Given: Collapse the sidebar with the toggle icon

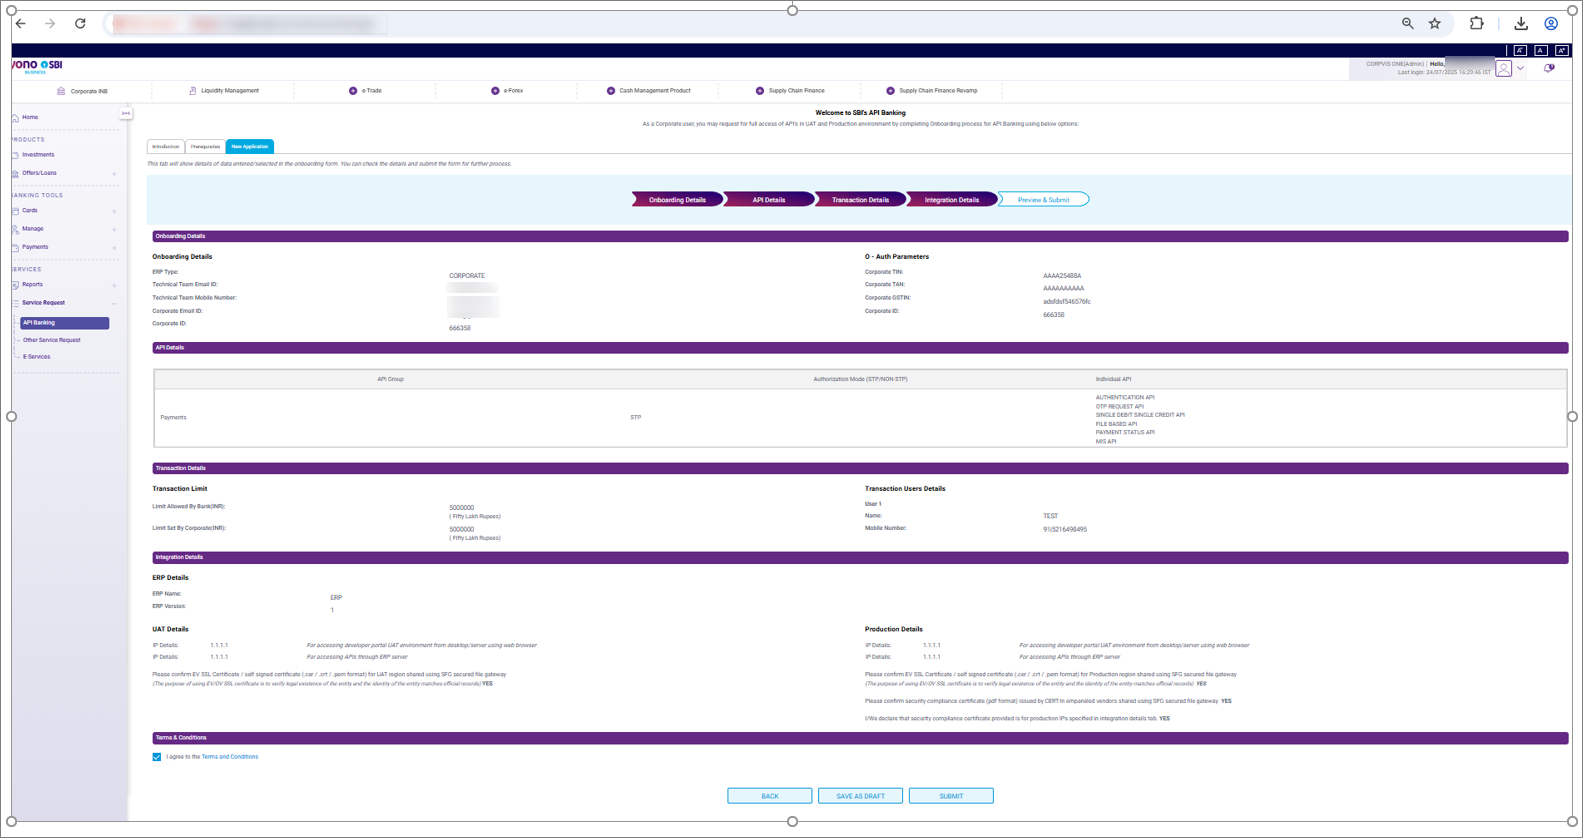Looking at the screenshot, I should [x=126, y=114].
